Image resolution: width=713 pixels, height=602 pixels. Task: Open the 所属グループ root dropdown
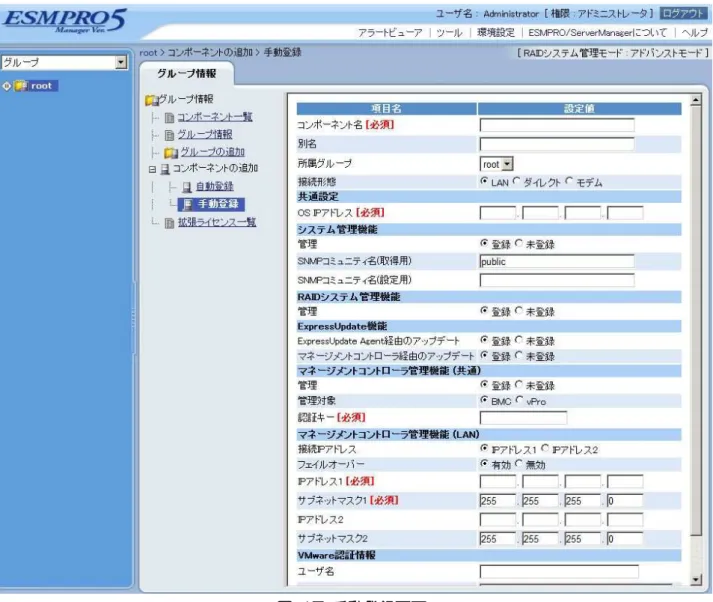click(x=508, y=164)
